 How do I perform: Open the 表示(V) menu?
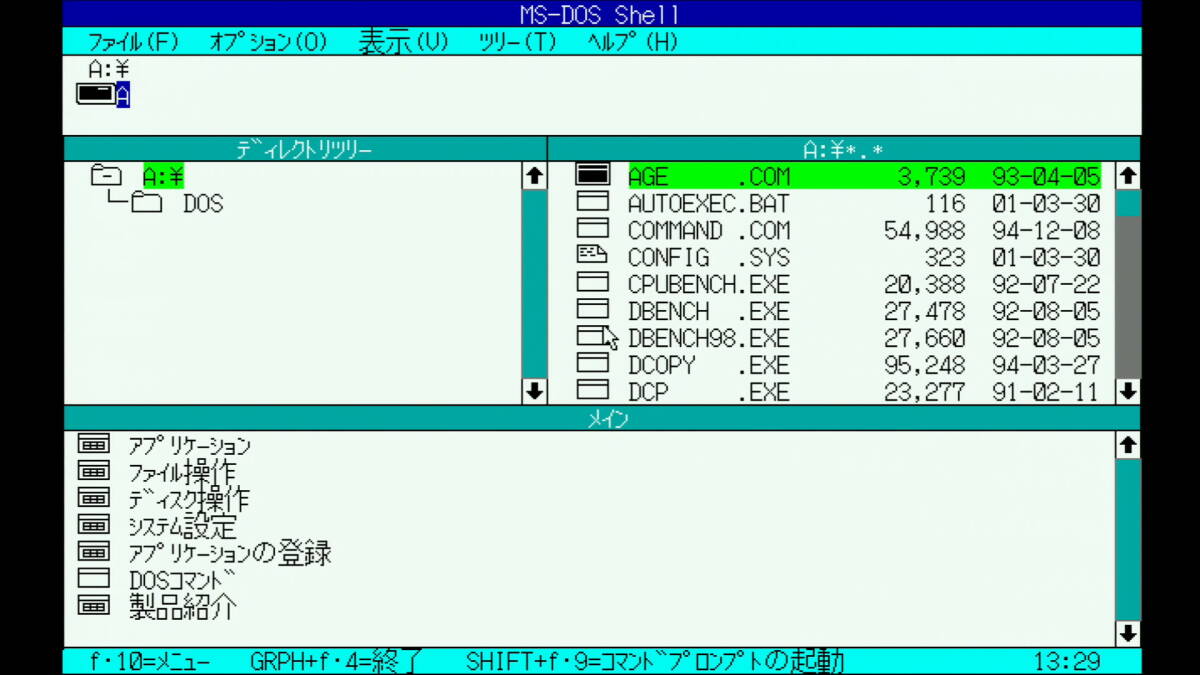coord(404,42)
